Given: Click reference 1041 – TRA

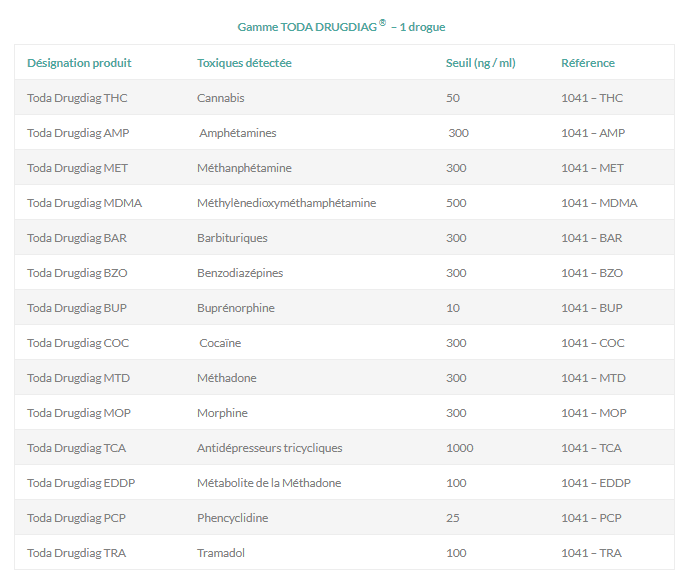Looking at the screenshot, I should (x=592, y=553).
